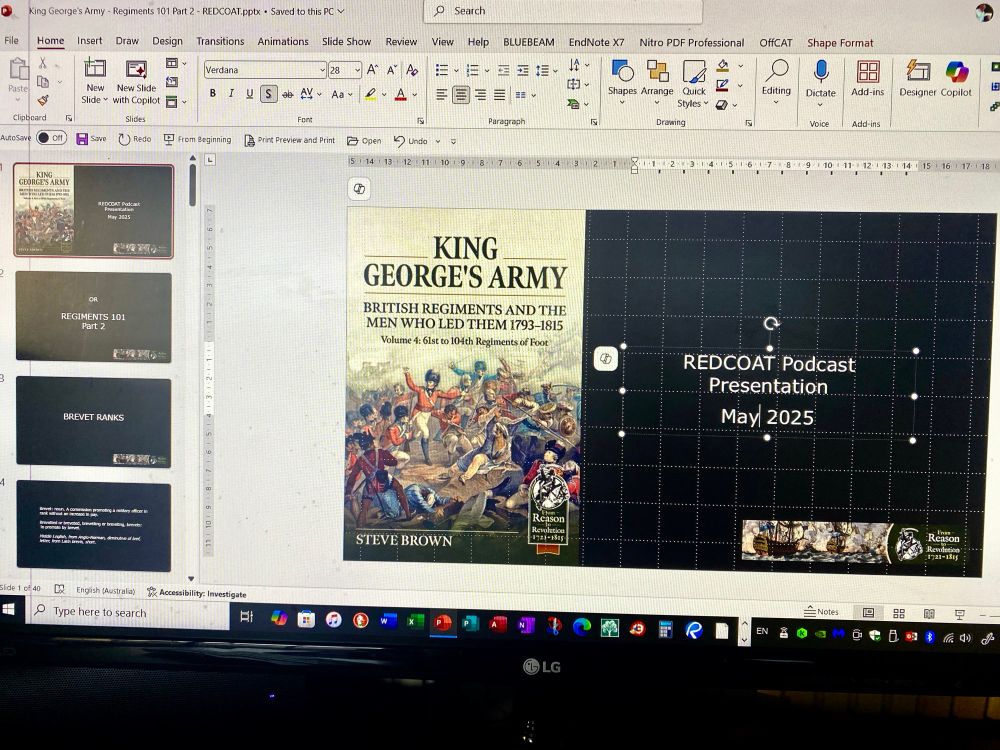Screen dimensions: 1000x750
Task: Open Excel from taskbar
Action: pyautogui.click(x=415, y=621)
